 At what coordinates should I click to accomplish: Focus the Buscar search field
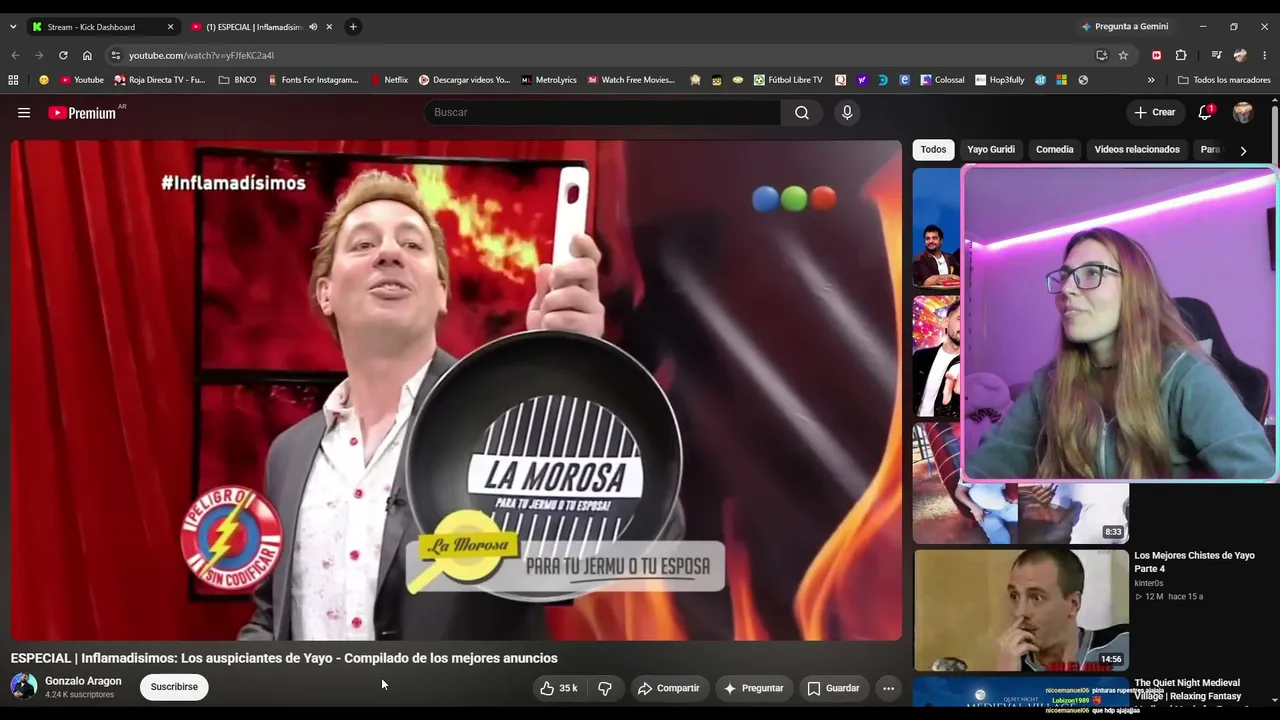click(603, 113)
